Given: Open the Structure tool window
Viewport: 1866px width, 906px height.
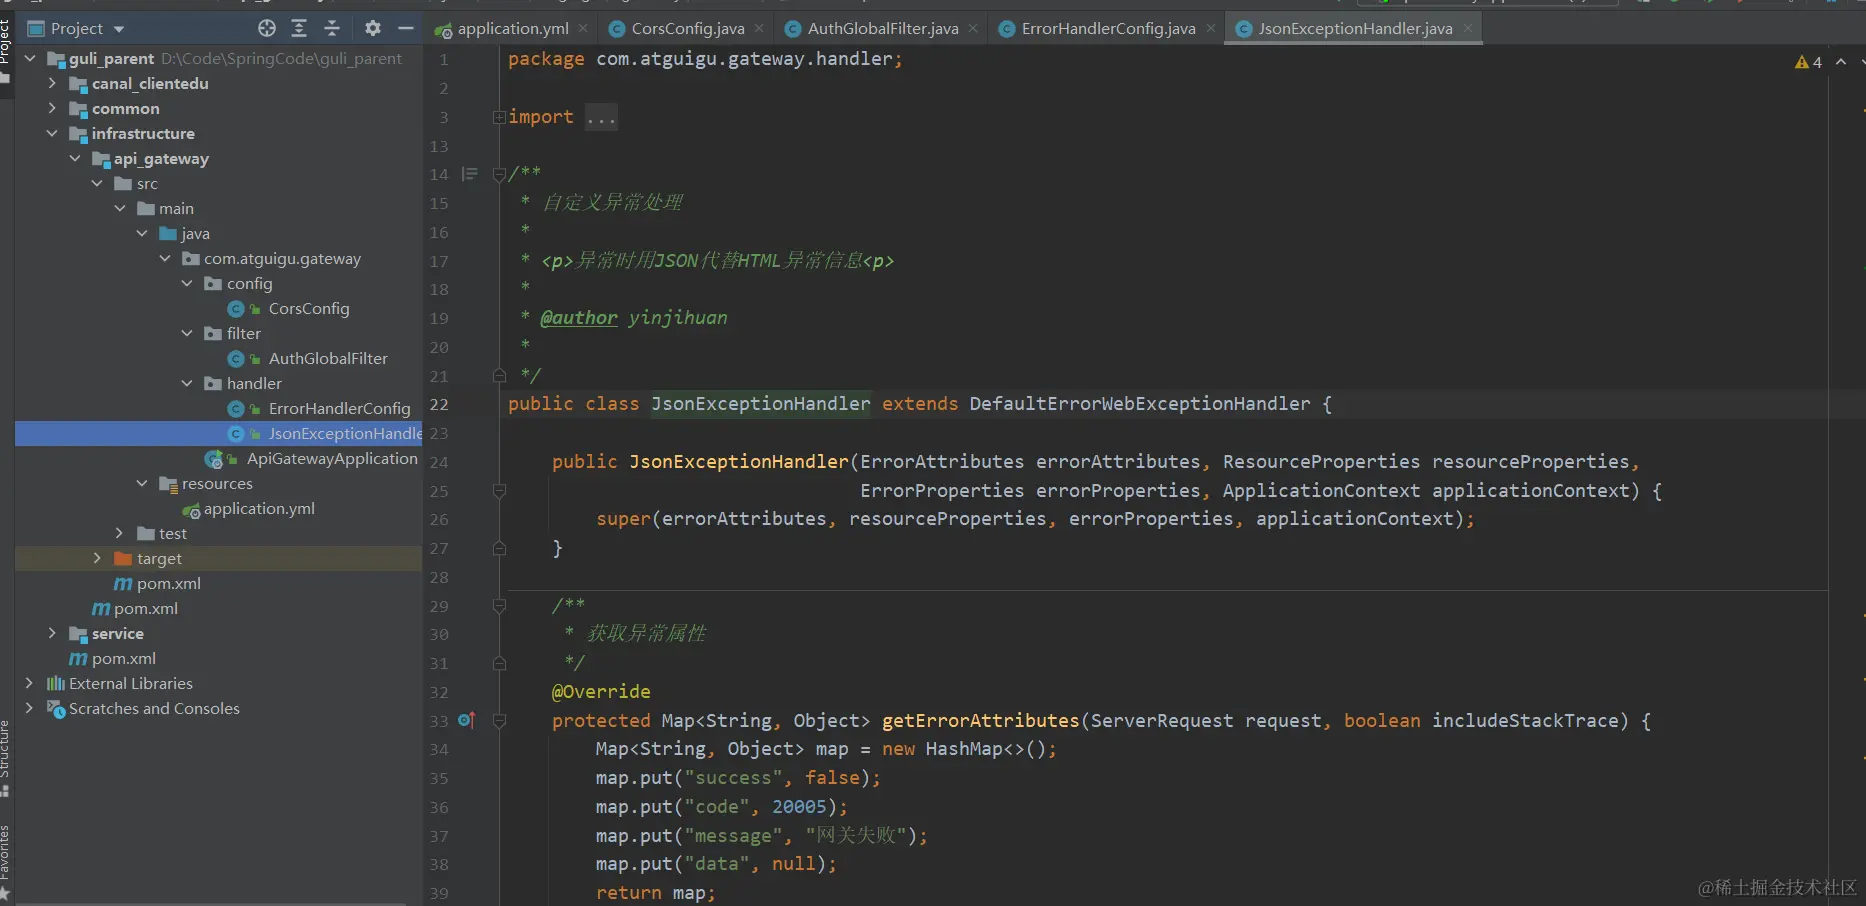Looking at the screenshot, I should [x=6, y=757].
